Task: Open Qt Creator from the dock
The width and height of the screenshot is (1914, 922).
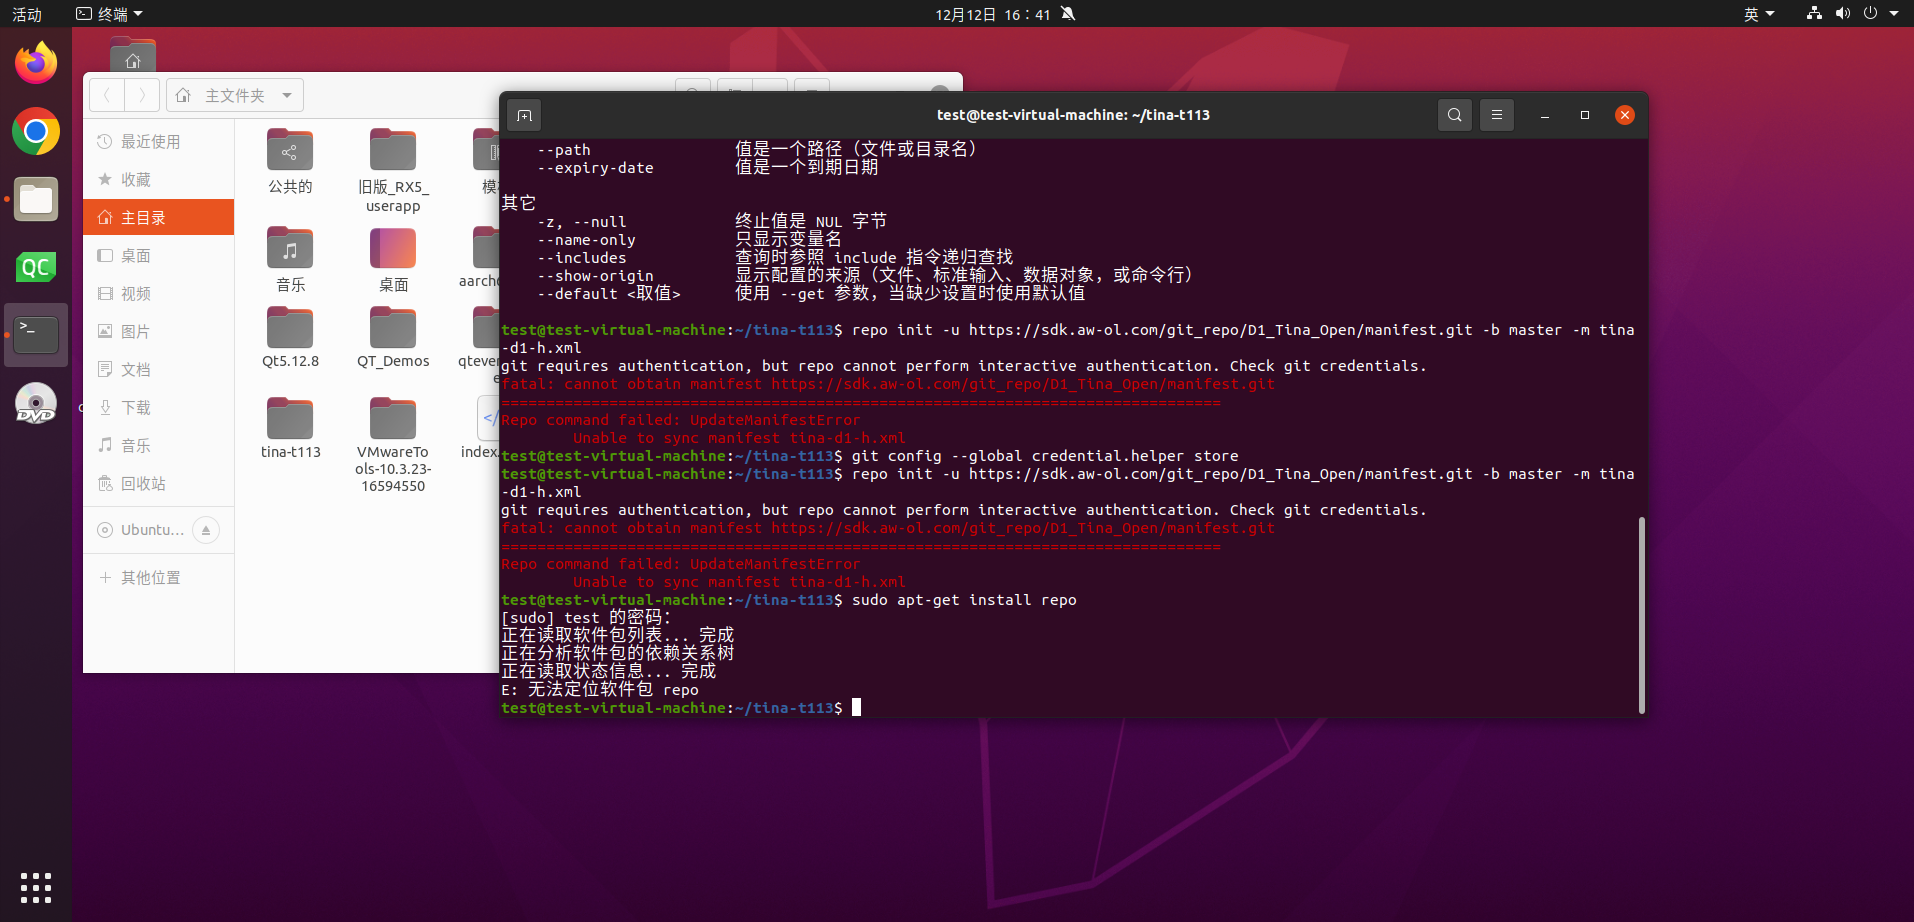Action: pos(36,267)
